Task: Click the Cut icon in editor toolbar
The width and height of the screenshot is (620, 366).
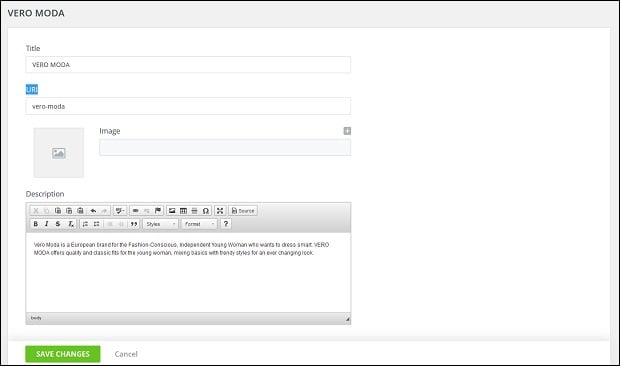Action: pos(36,211)
